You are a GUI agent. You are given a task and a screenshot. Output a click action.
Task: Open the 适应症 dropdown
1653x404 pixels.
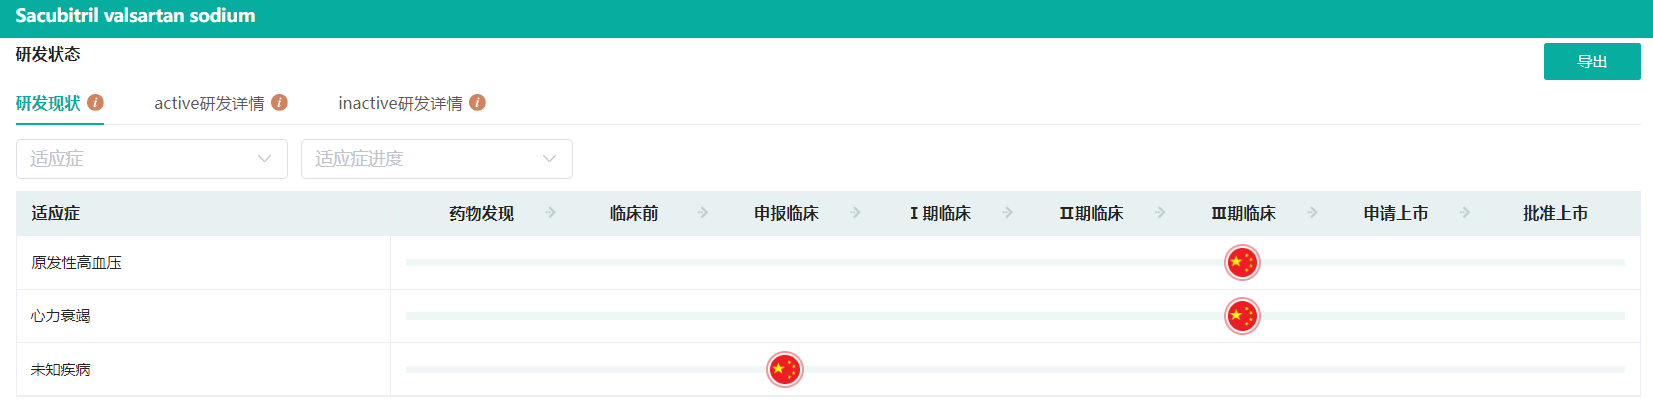pos(152,159)
